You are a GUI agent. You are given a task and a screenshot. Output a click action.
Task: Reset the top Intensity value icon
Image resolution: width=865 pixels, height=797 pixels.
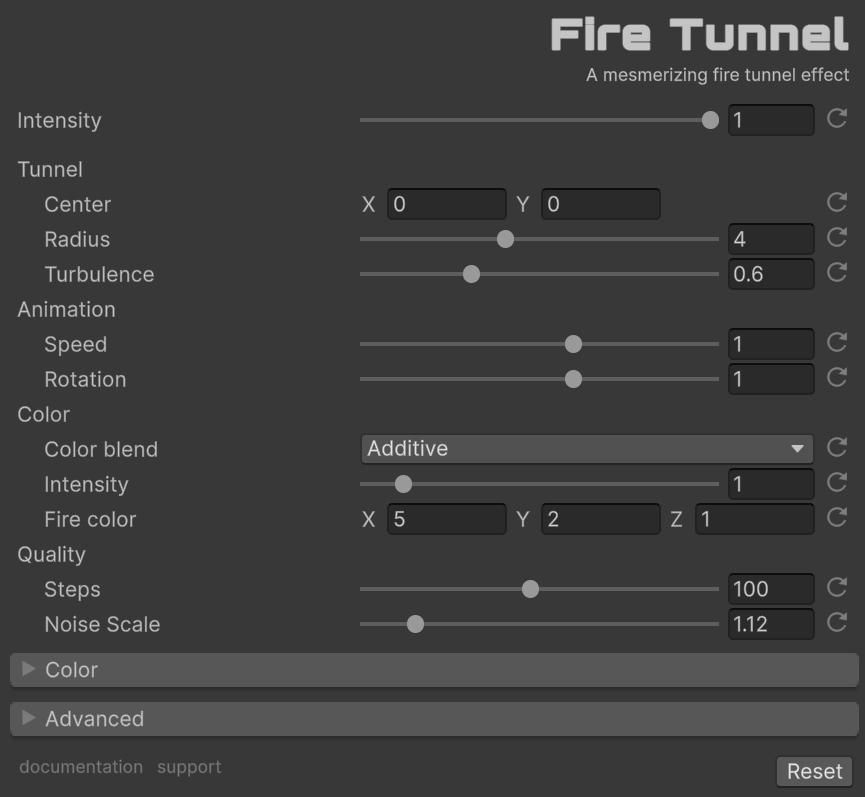[x=837, y=120]
